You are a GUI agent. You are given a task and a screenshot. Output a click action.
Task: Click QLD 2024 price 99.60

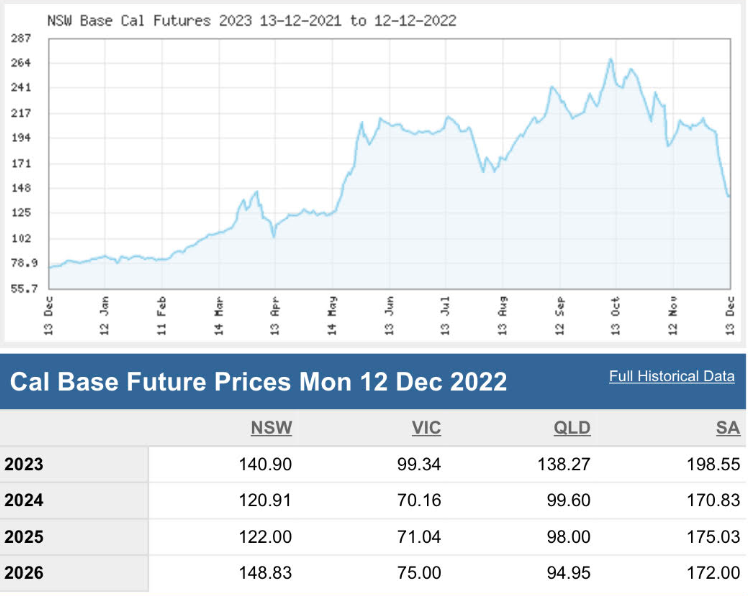[x=568, y=500]
